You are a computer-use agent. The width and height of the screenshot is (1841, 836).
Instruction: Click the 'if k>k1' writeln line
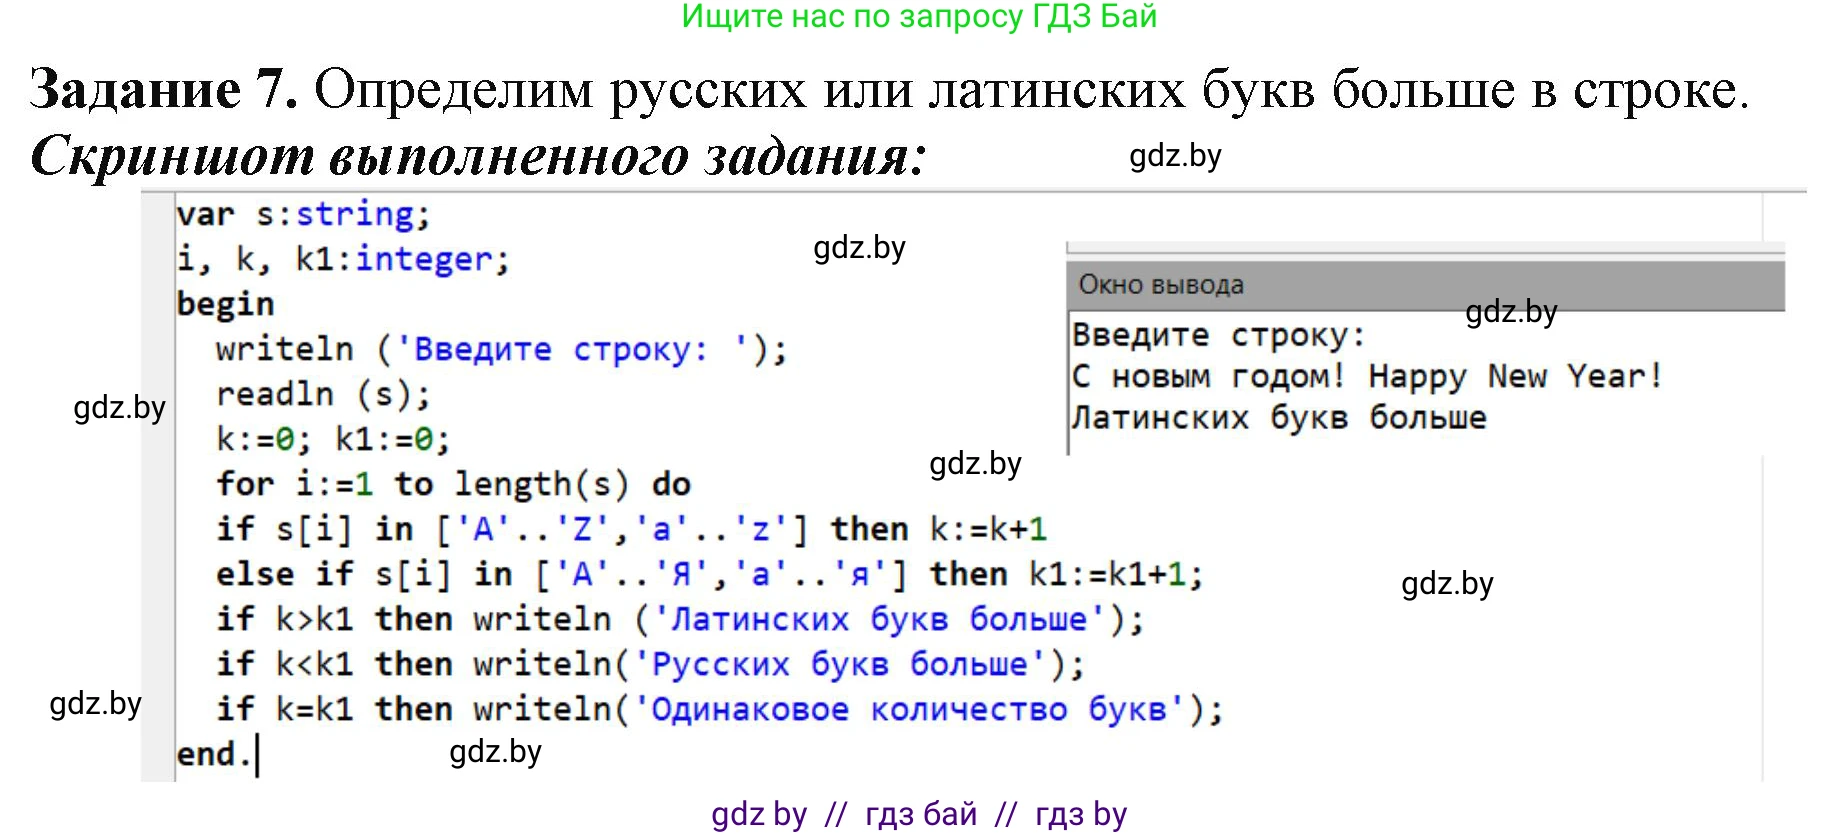tap(680, 619)
